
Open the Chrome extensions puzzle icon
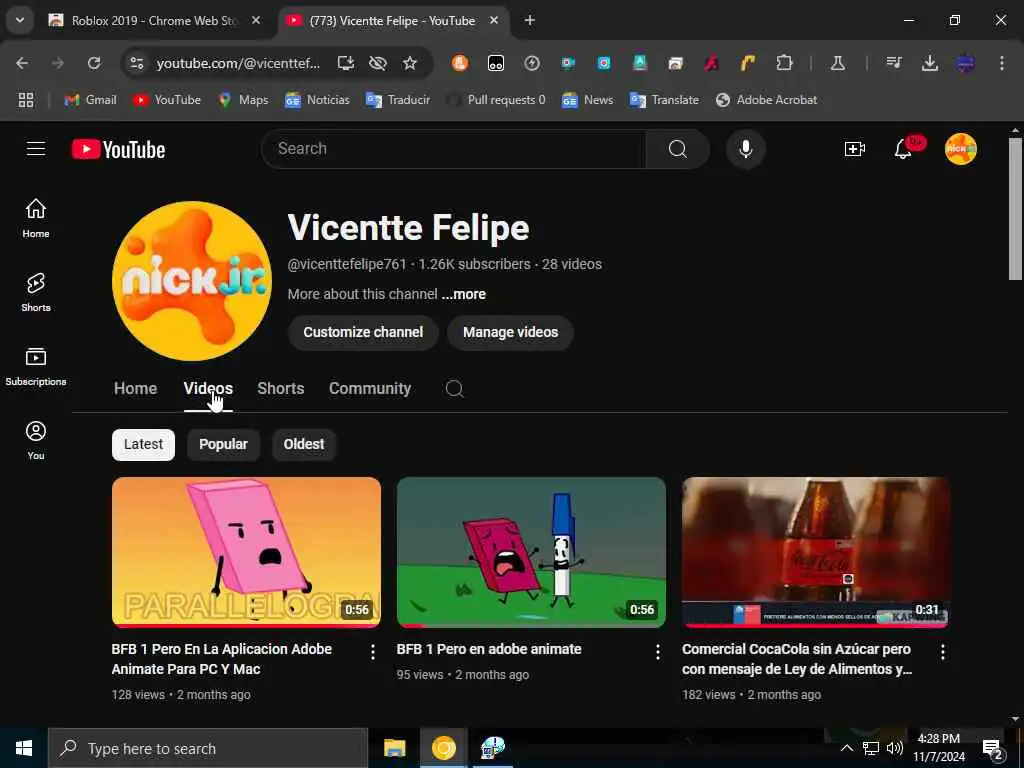784,63
